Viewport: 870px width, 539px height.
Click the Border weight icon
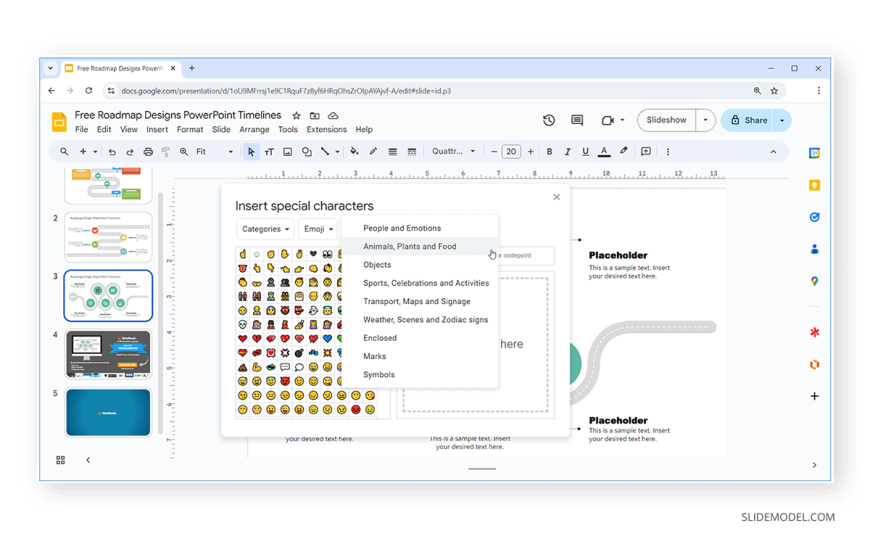pyautogui.click(x=392, y=152)
